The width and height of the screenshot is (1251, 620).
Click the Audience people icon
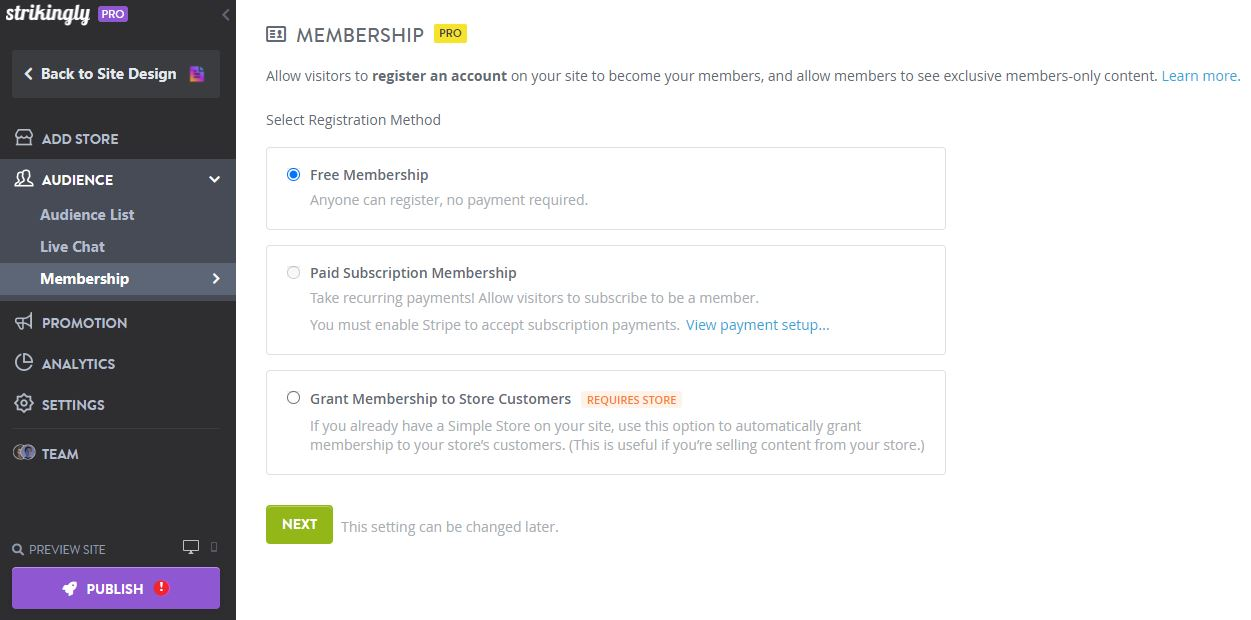(23, 179)
